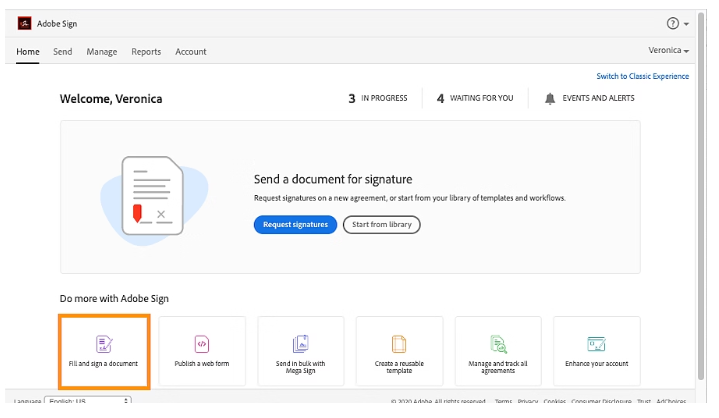Open the help question mark menu
The height and width of the screenshot is (418, 719).
tap(673, 23)
